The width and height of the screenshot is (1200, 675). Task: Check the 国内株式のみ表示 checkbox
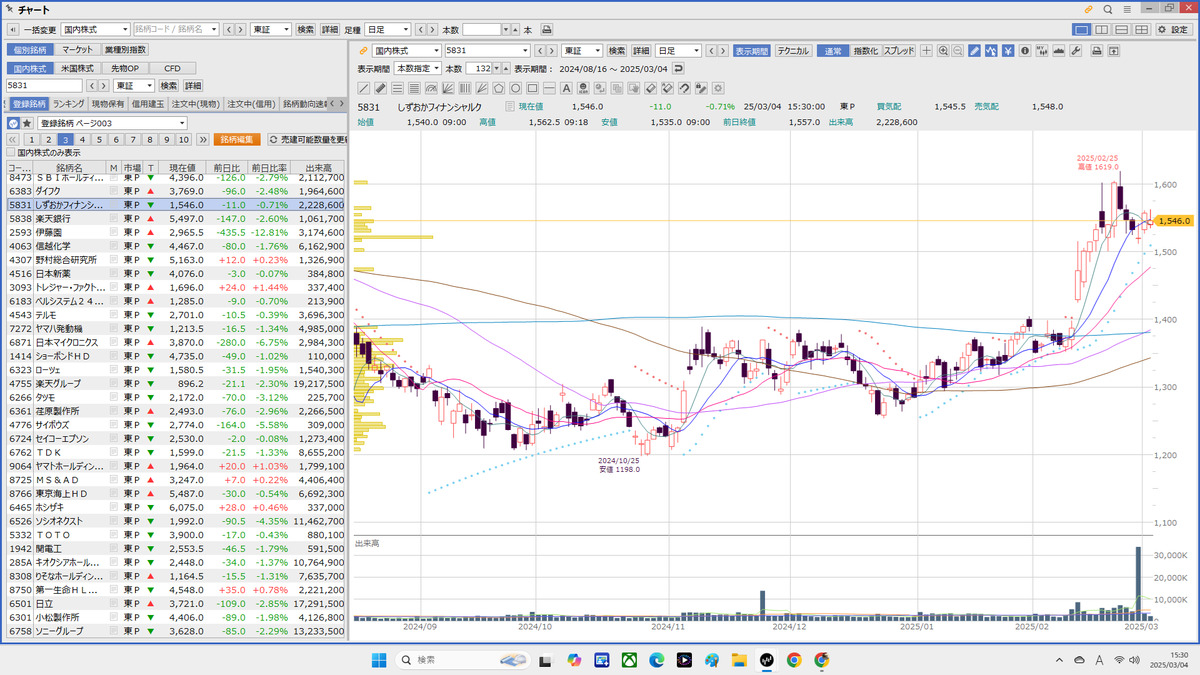pos(11,153)
